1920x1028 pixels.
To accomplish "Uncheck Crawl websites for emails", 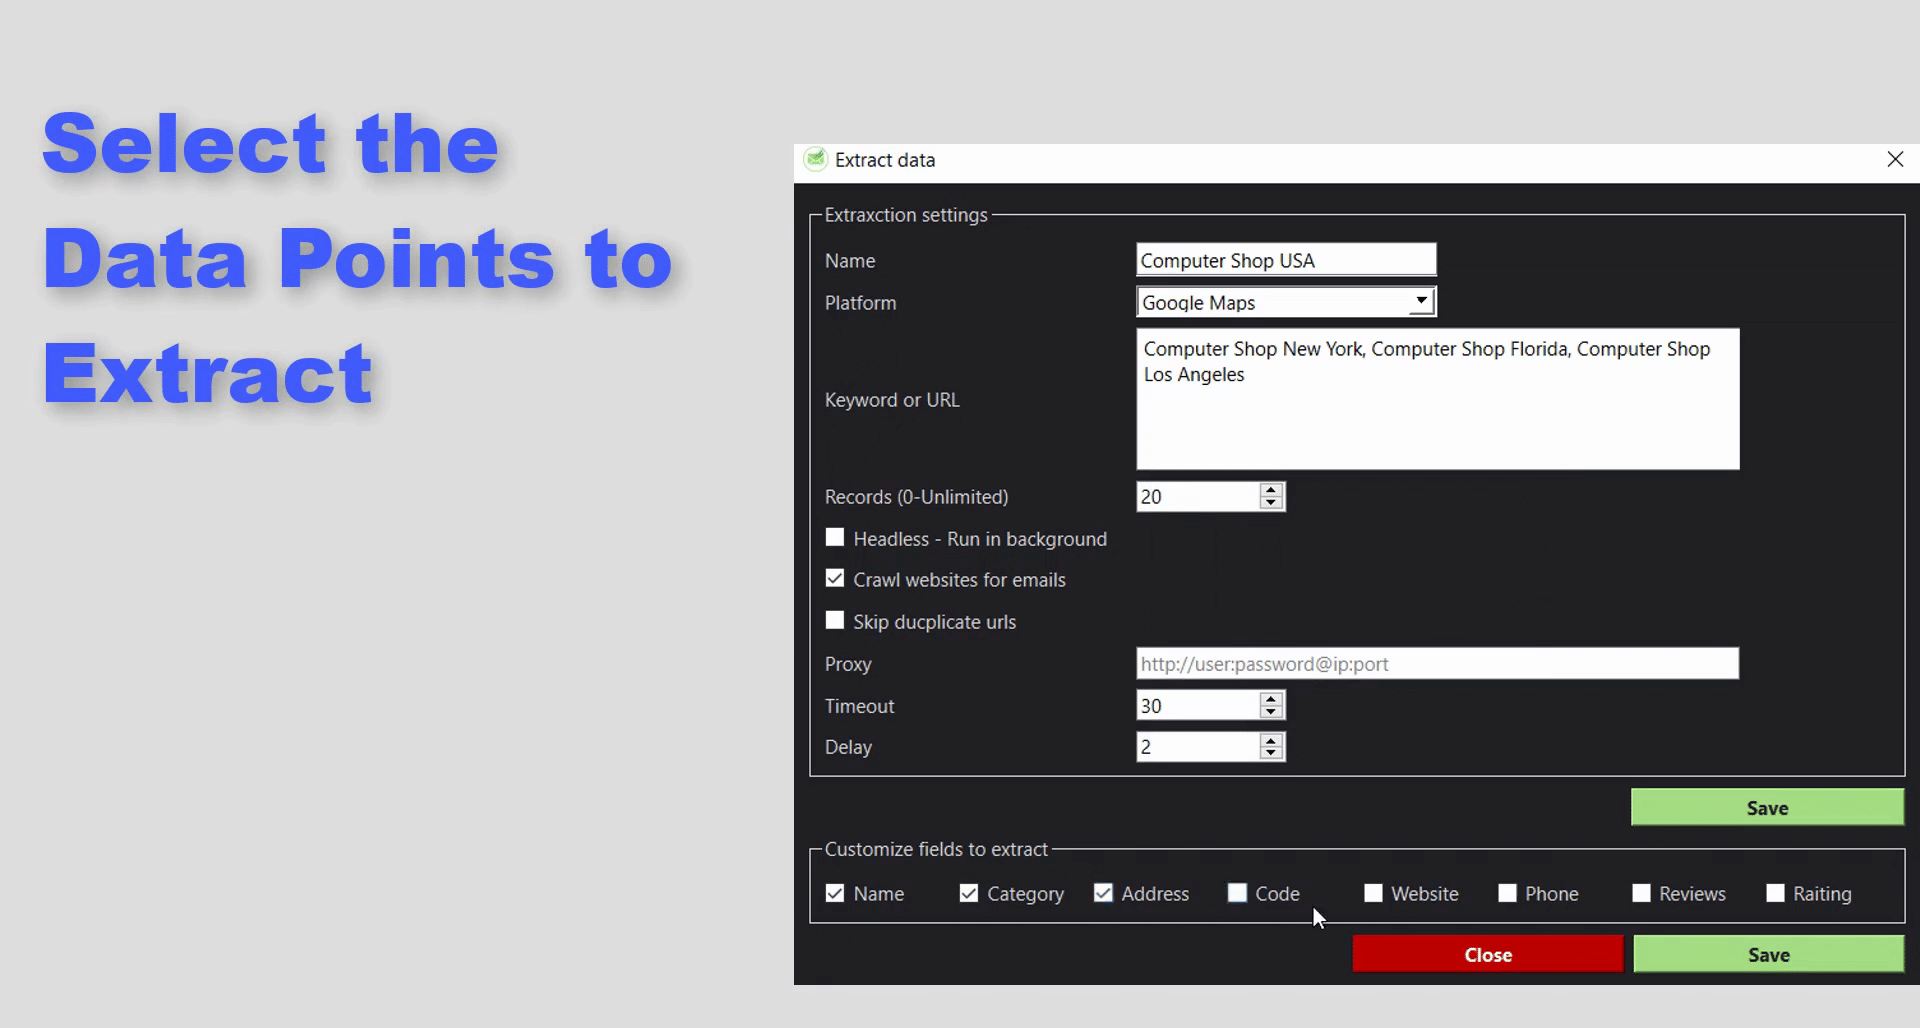I will pyautogui.click(x=835, y=579).
